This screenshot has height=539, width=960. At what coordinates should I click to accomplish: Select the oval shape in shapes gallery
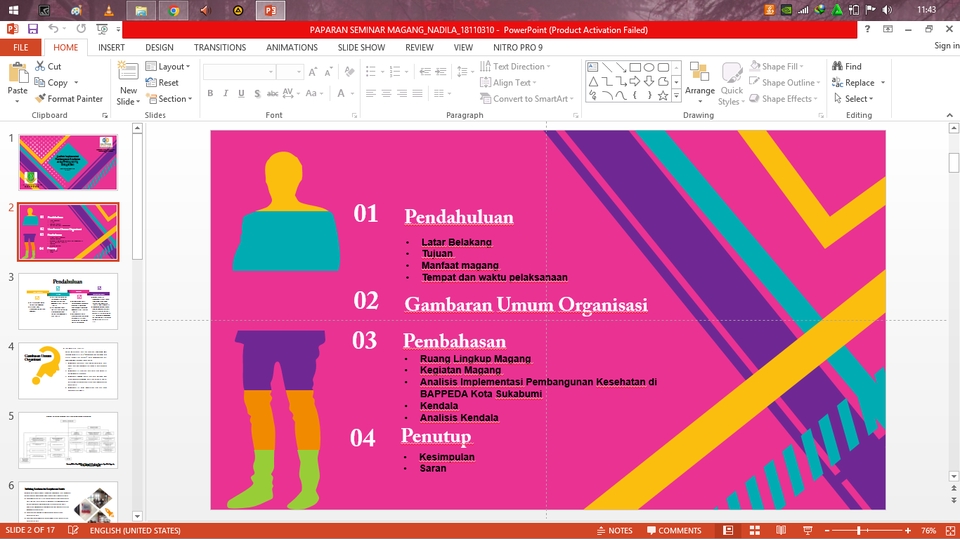coord(649,67)
